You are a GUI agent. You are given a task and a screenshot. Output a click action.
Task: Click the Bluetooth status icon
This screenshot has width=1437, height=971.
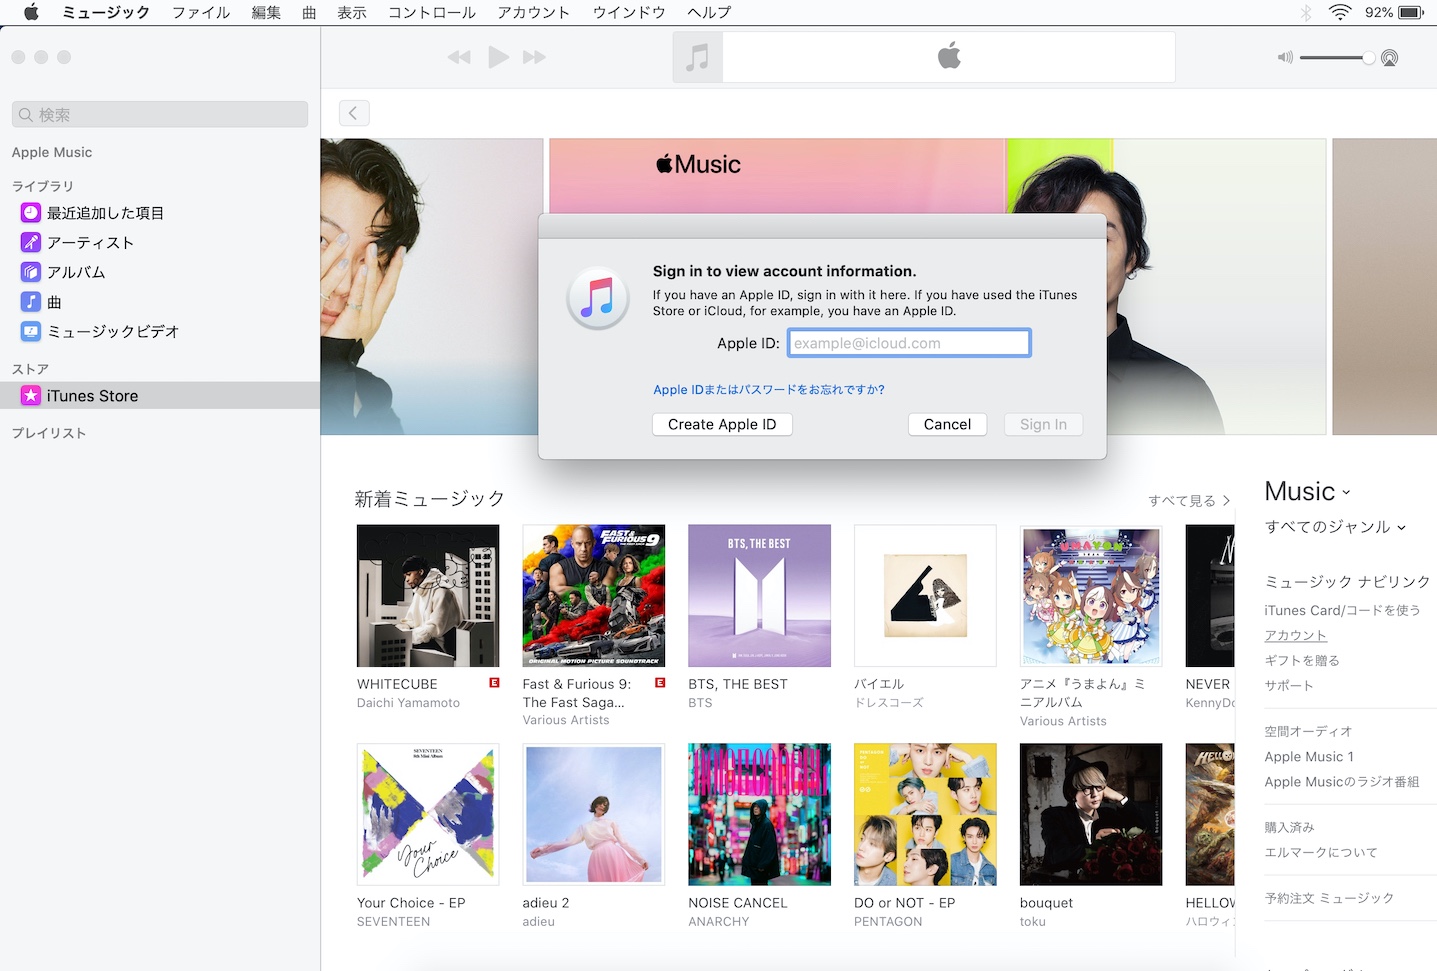coord(1305,12)
